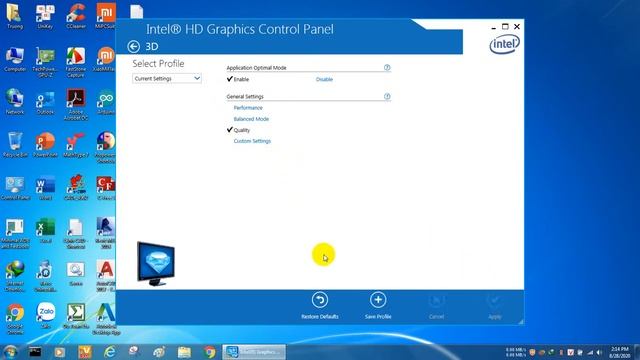Open the UniKey desktop shortcut

(x=45, y=16)
